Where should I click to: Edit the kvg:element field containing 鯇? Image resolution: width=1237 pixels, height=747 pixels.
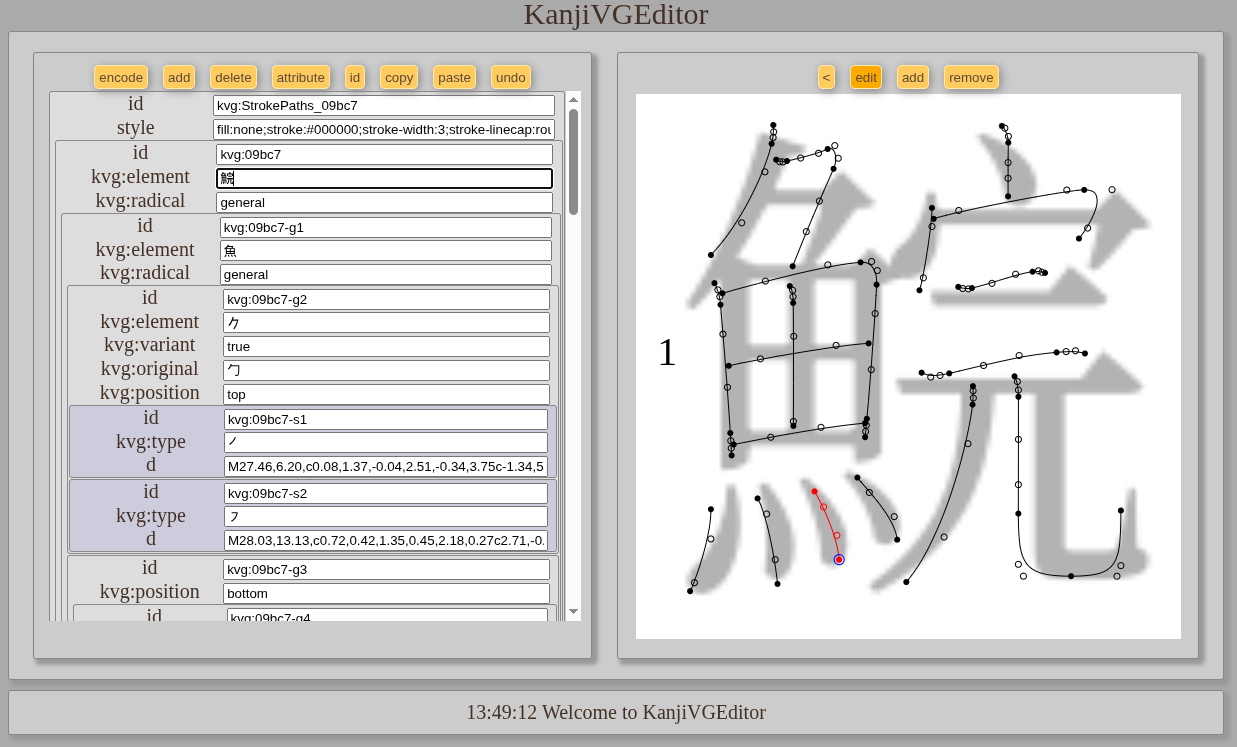coord(384,178)
